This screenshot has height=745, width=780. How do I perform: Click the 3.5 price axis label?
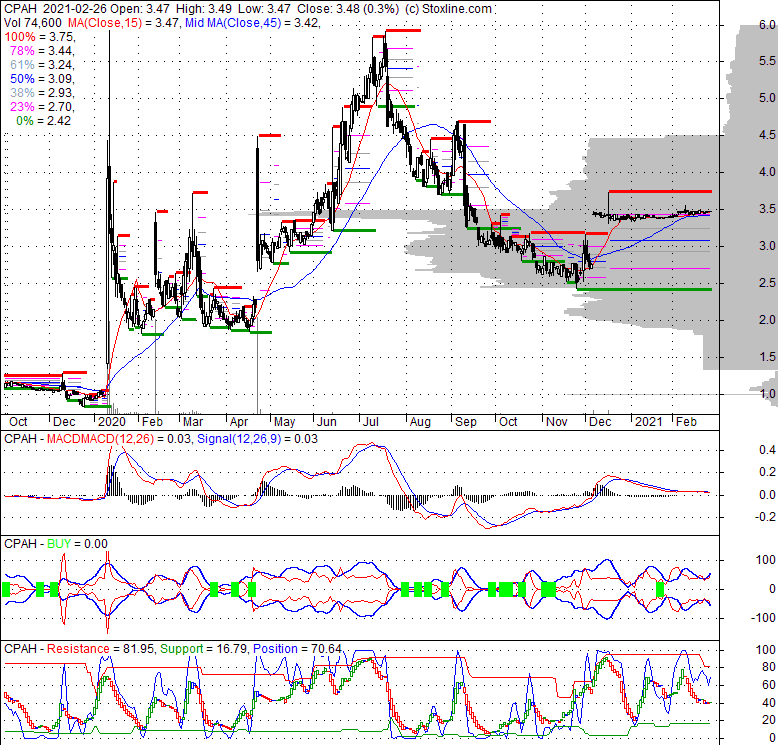(x=767, y=209)
